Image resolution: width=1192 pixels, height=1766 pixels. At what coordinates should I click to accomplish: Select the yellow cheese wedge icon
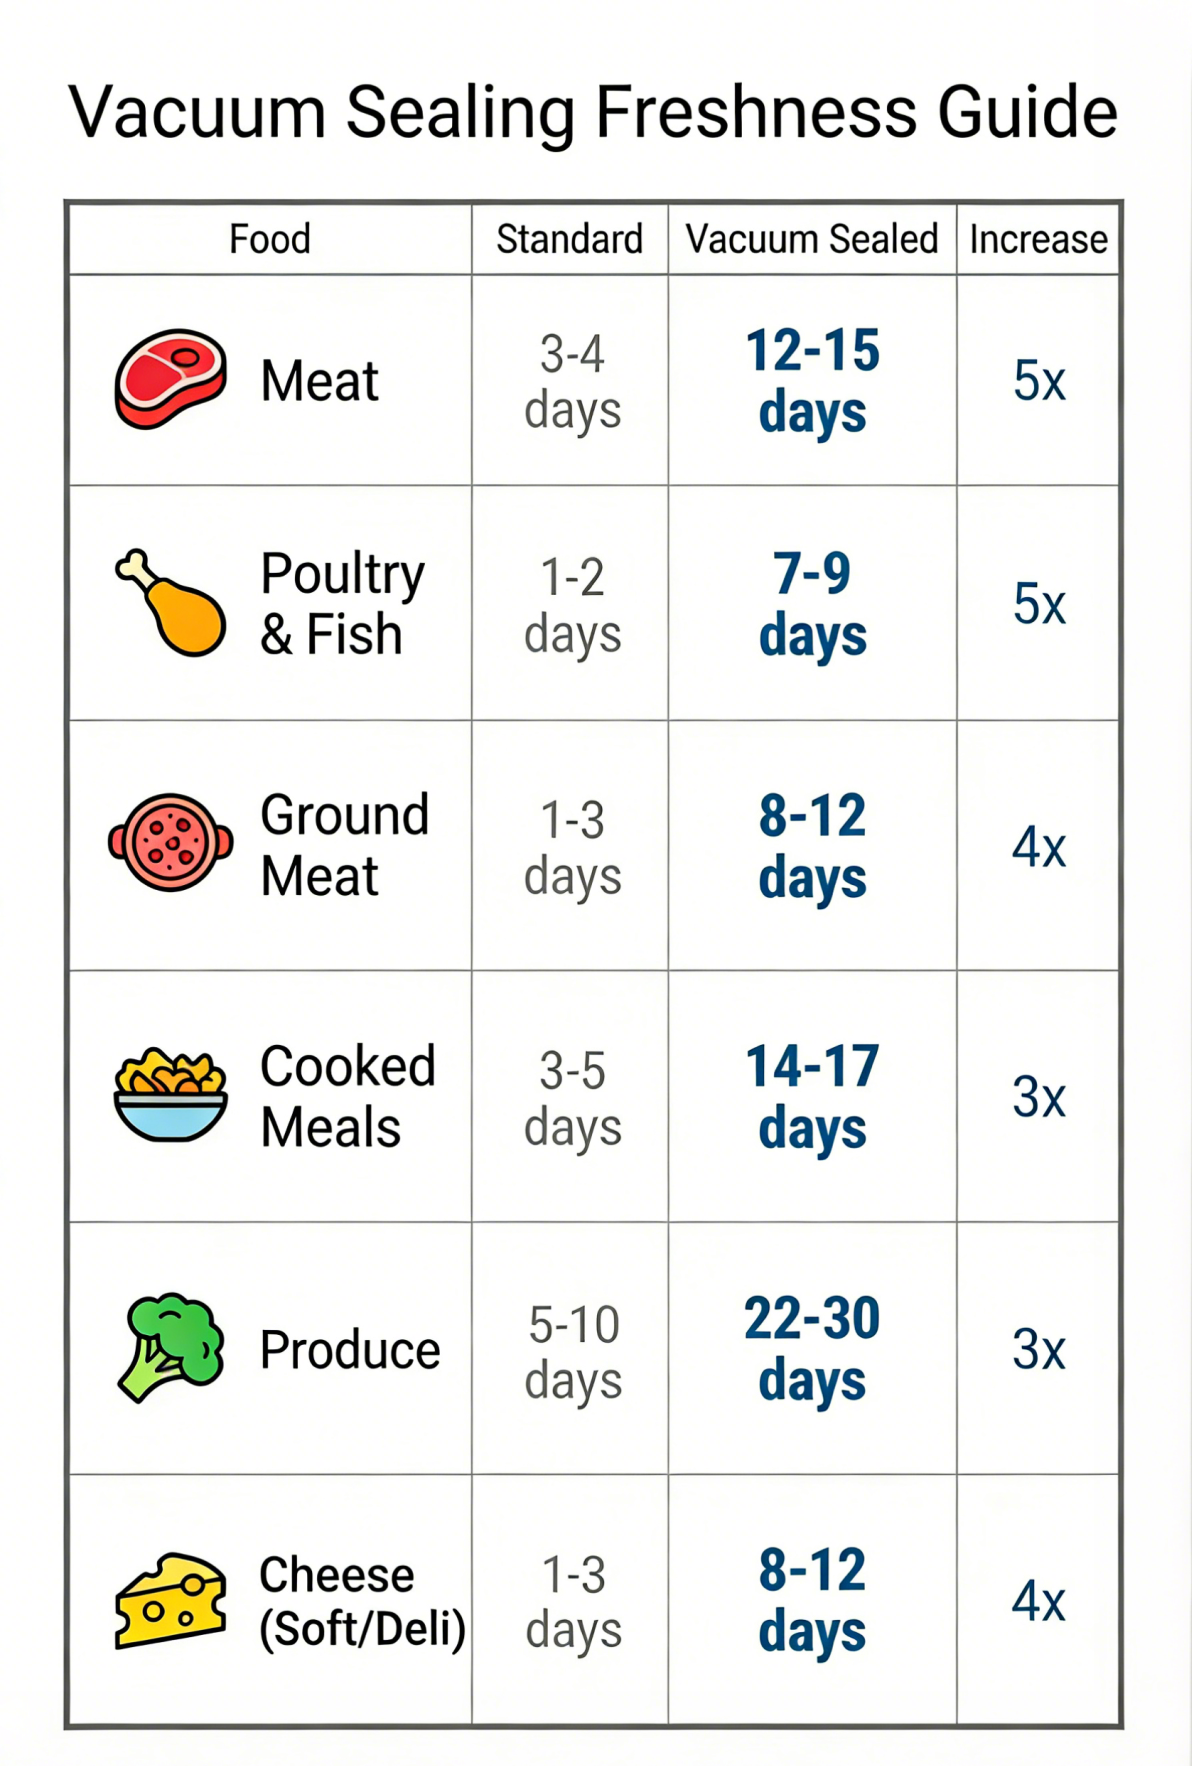(170, 1599)
